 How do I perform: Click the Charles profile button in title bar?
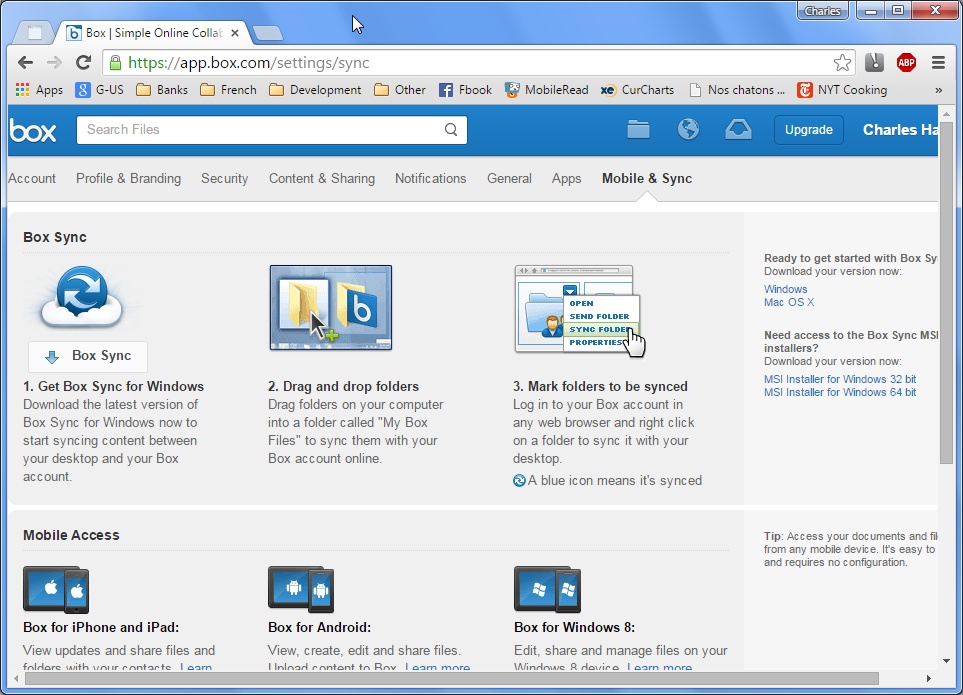(x=822, y=10)
